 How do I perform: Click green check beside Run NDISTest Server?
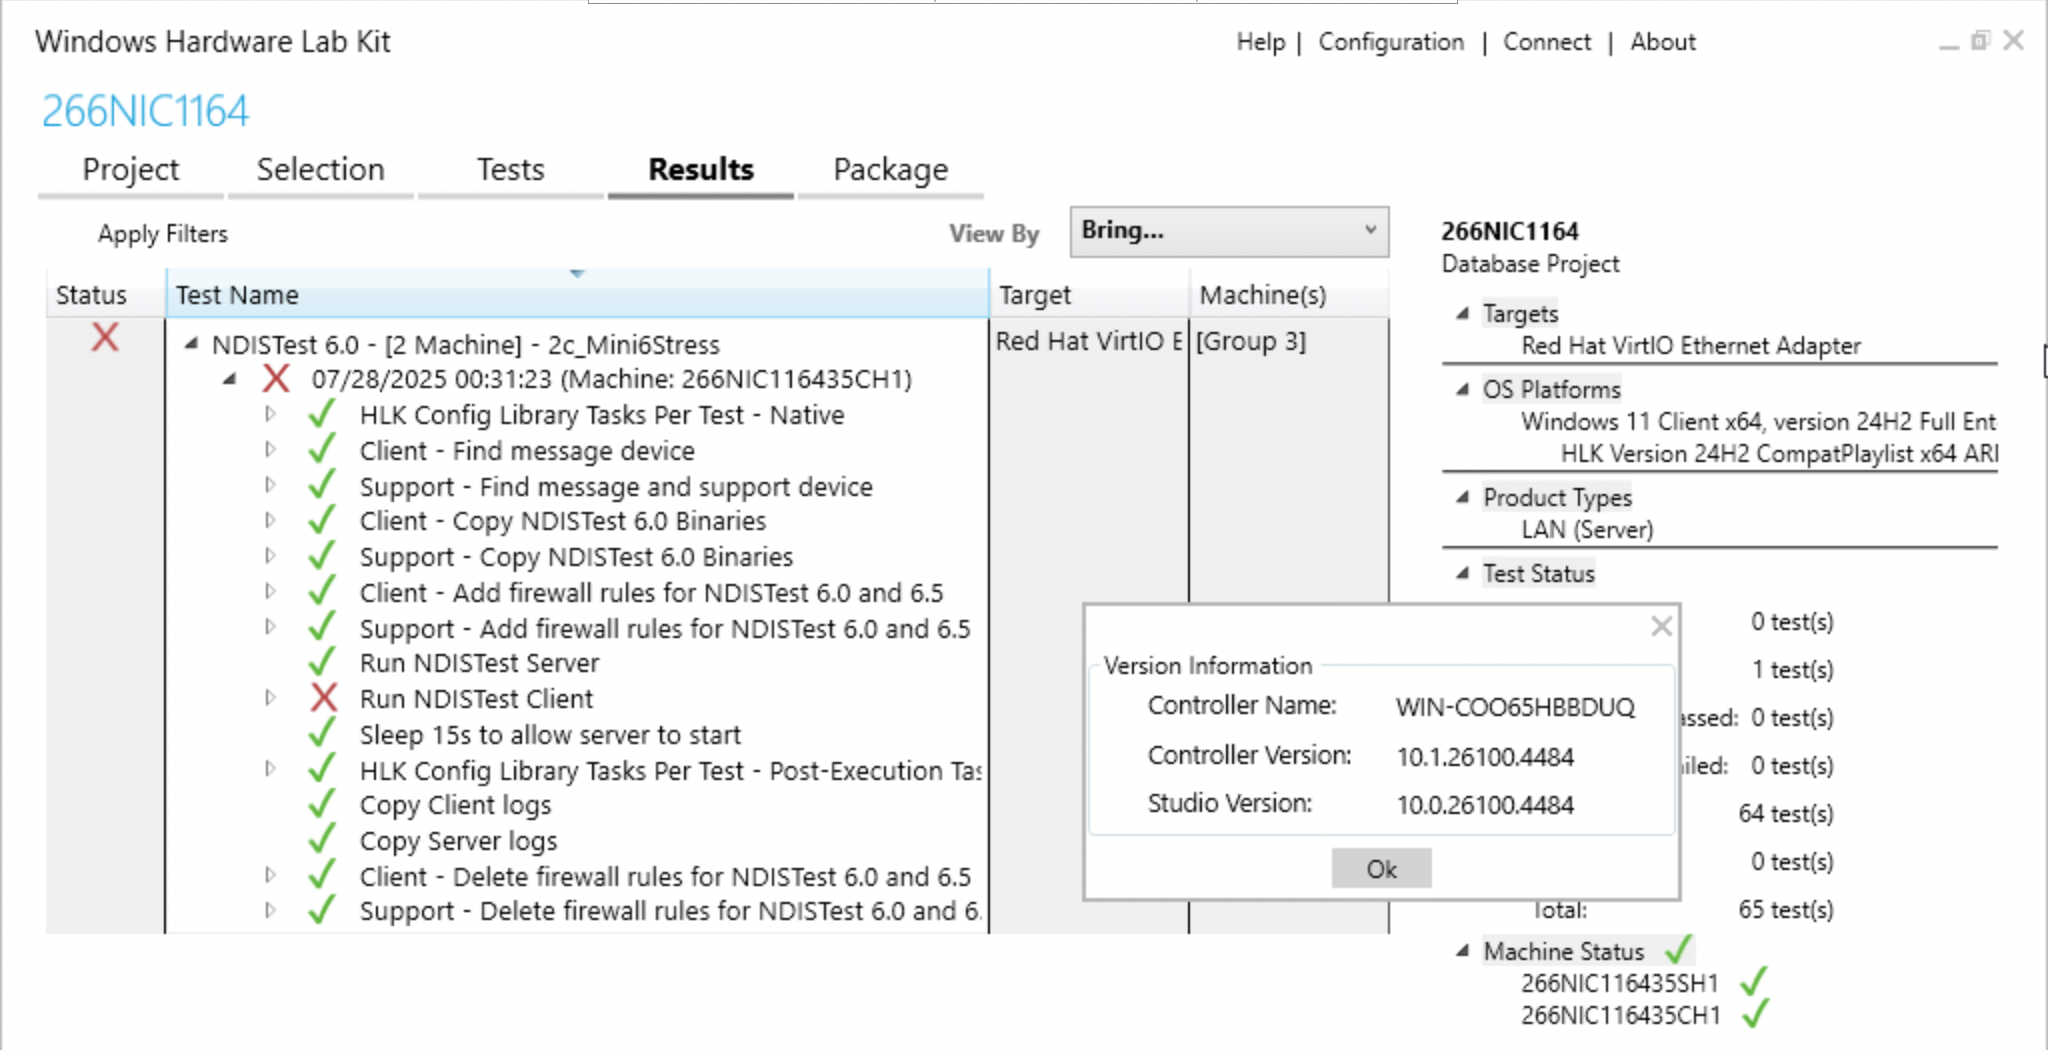[322, 662]
